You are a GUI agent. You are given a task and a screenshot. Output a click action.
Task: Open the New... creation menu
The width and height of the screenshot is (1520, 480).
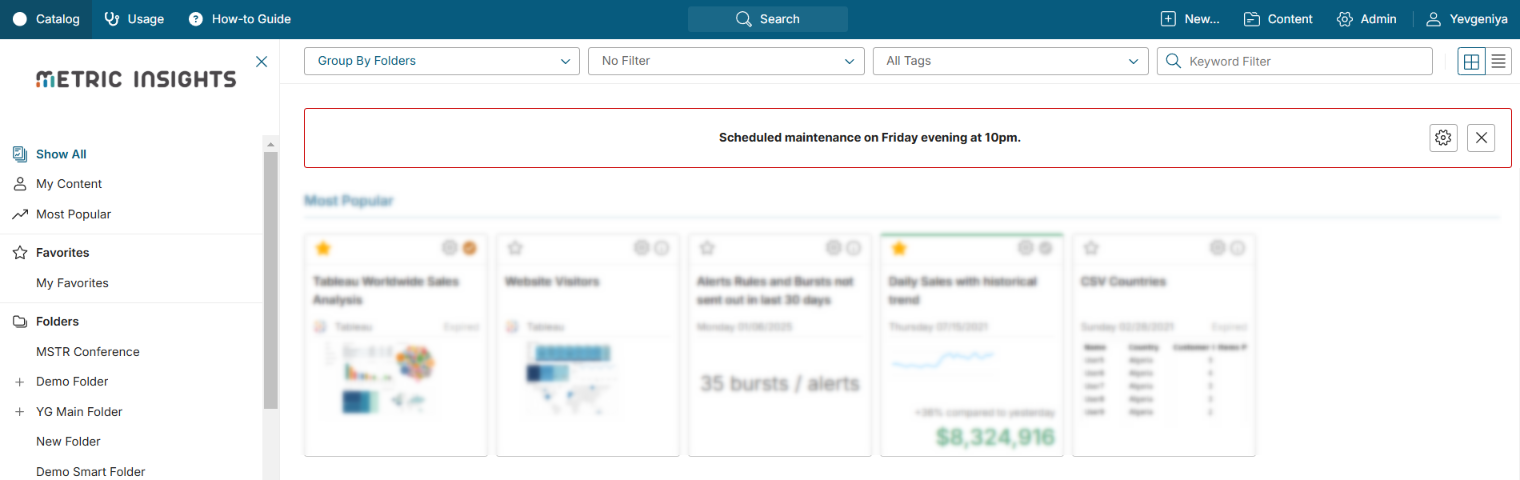point(1190,19)
